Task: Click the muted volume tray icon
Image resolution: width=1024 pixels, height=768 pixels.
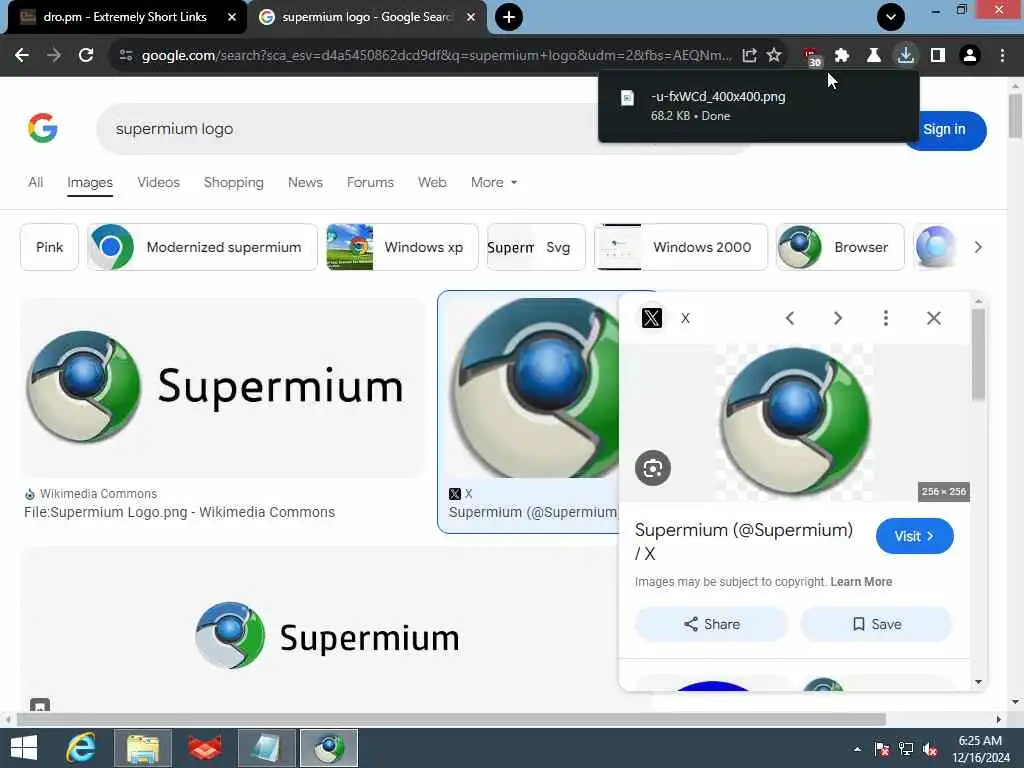Action: [930, 749]
